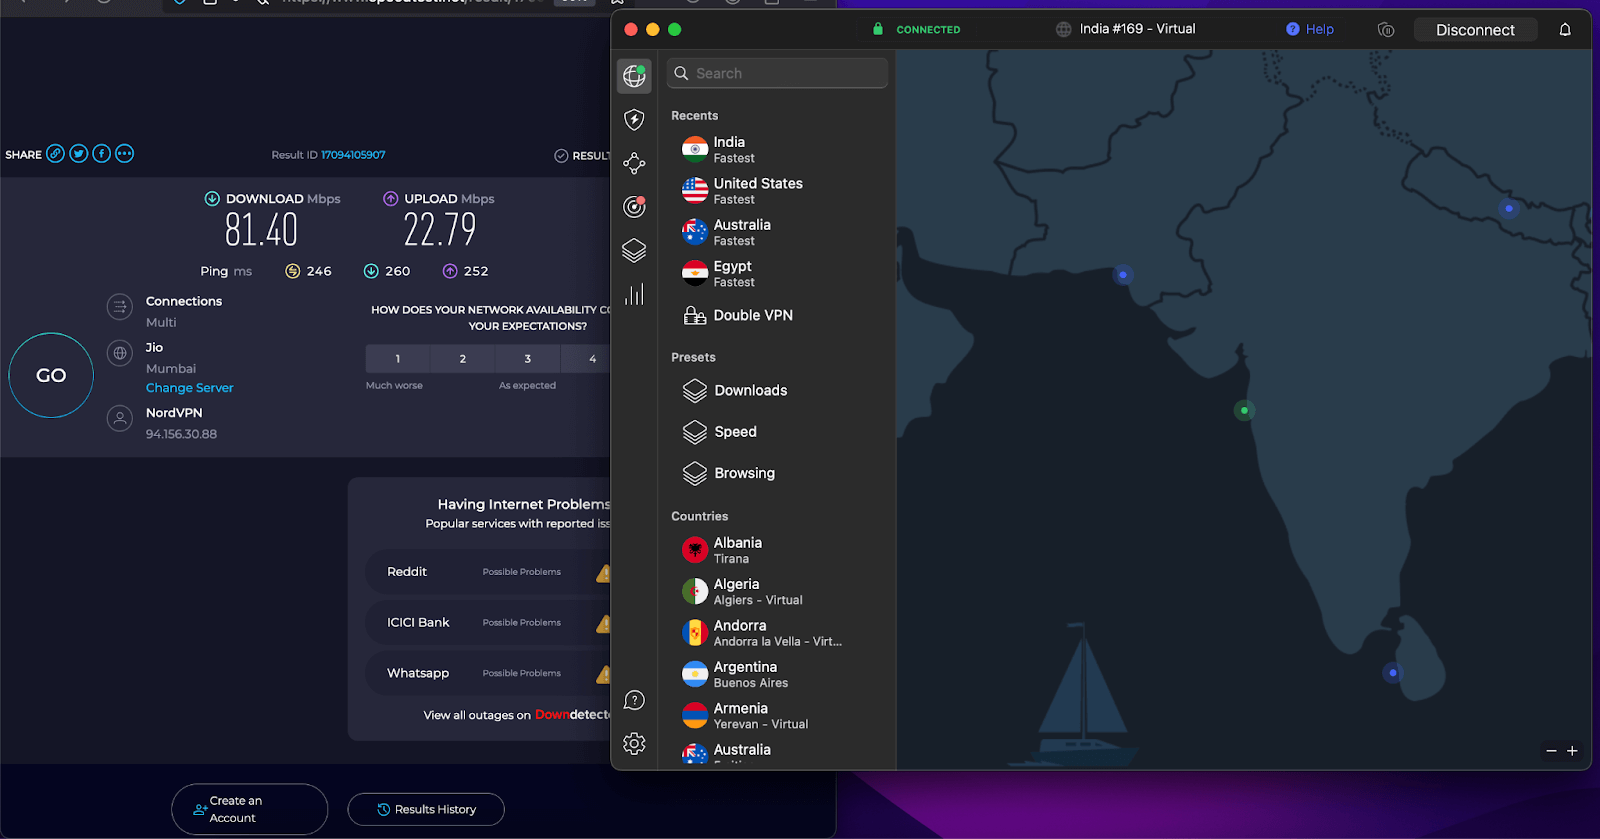Select Australia Fastest from Recents
The height and width of the screenshot is (839, 1600).
[775, 232]
